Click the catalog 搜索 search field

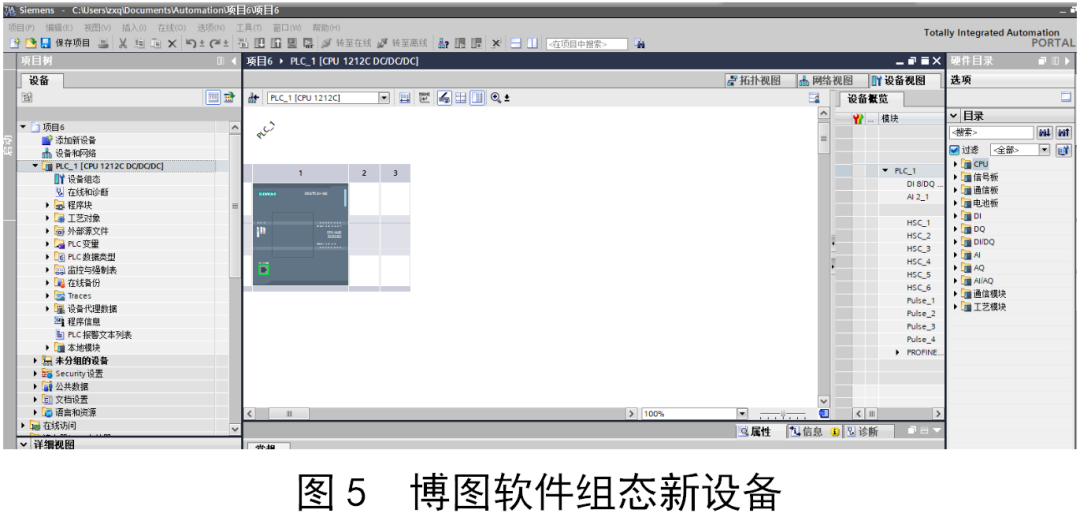(991, 132)
